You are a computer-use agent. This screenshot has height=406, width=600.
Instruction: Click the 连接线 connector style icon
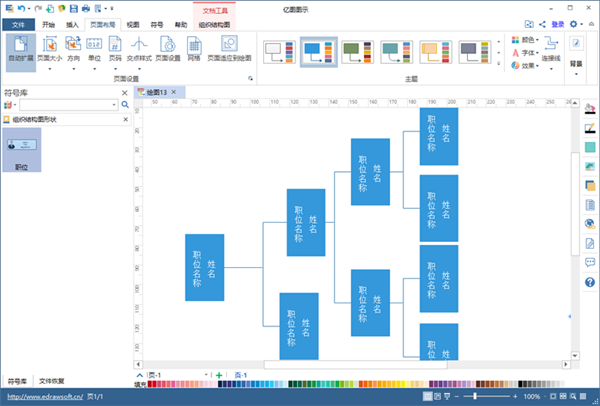tap(551, 48)
